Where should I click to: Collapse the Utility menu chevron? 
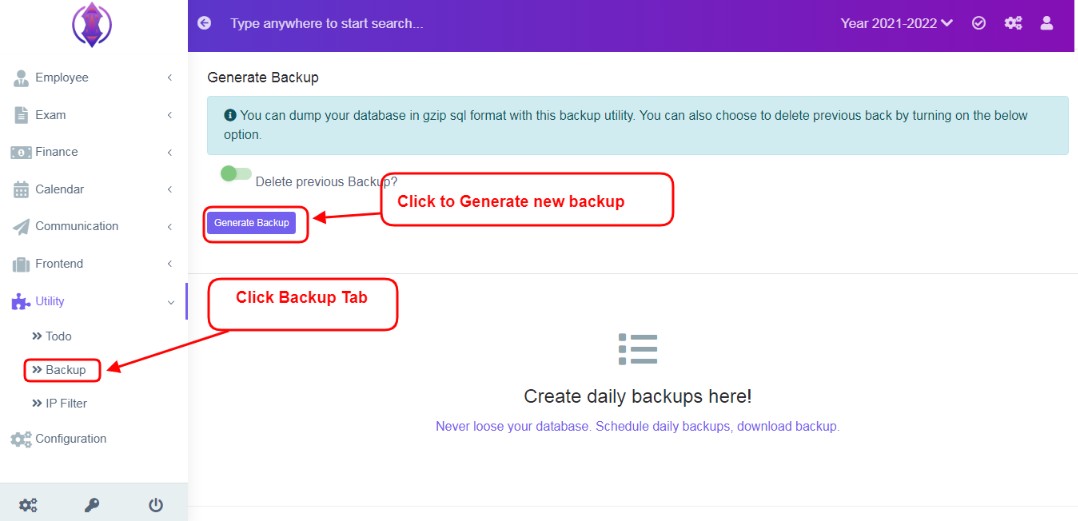pos(170,302)
